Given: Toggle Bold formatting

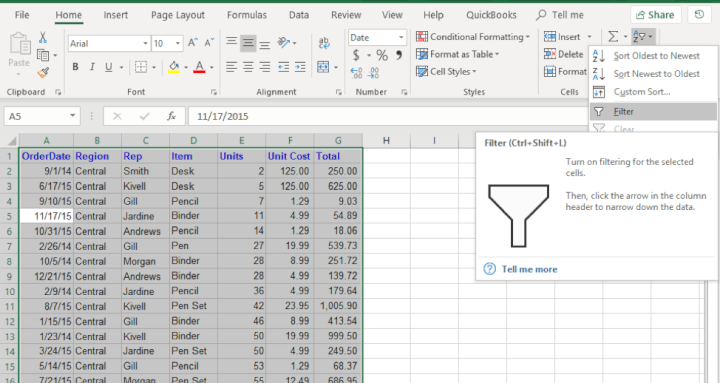Looking at the screenshot, I should [75, 67].
